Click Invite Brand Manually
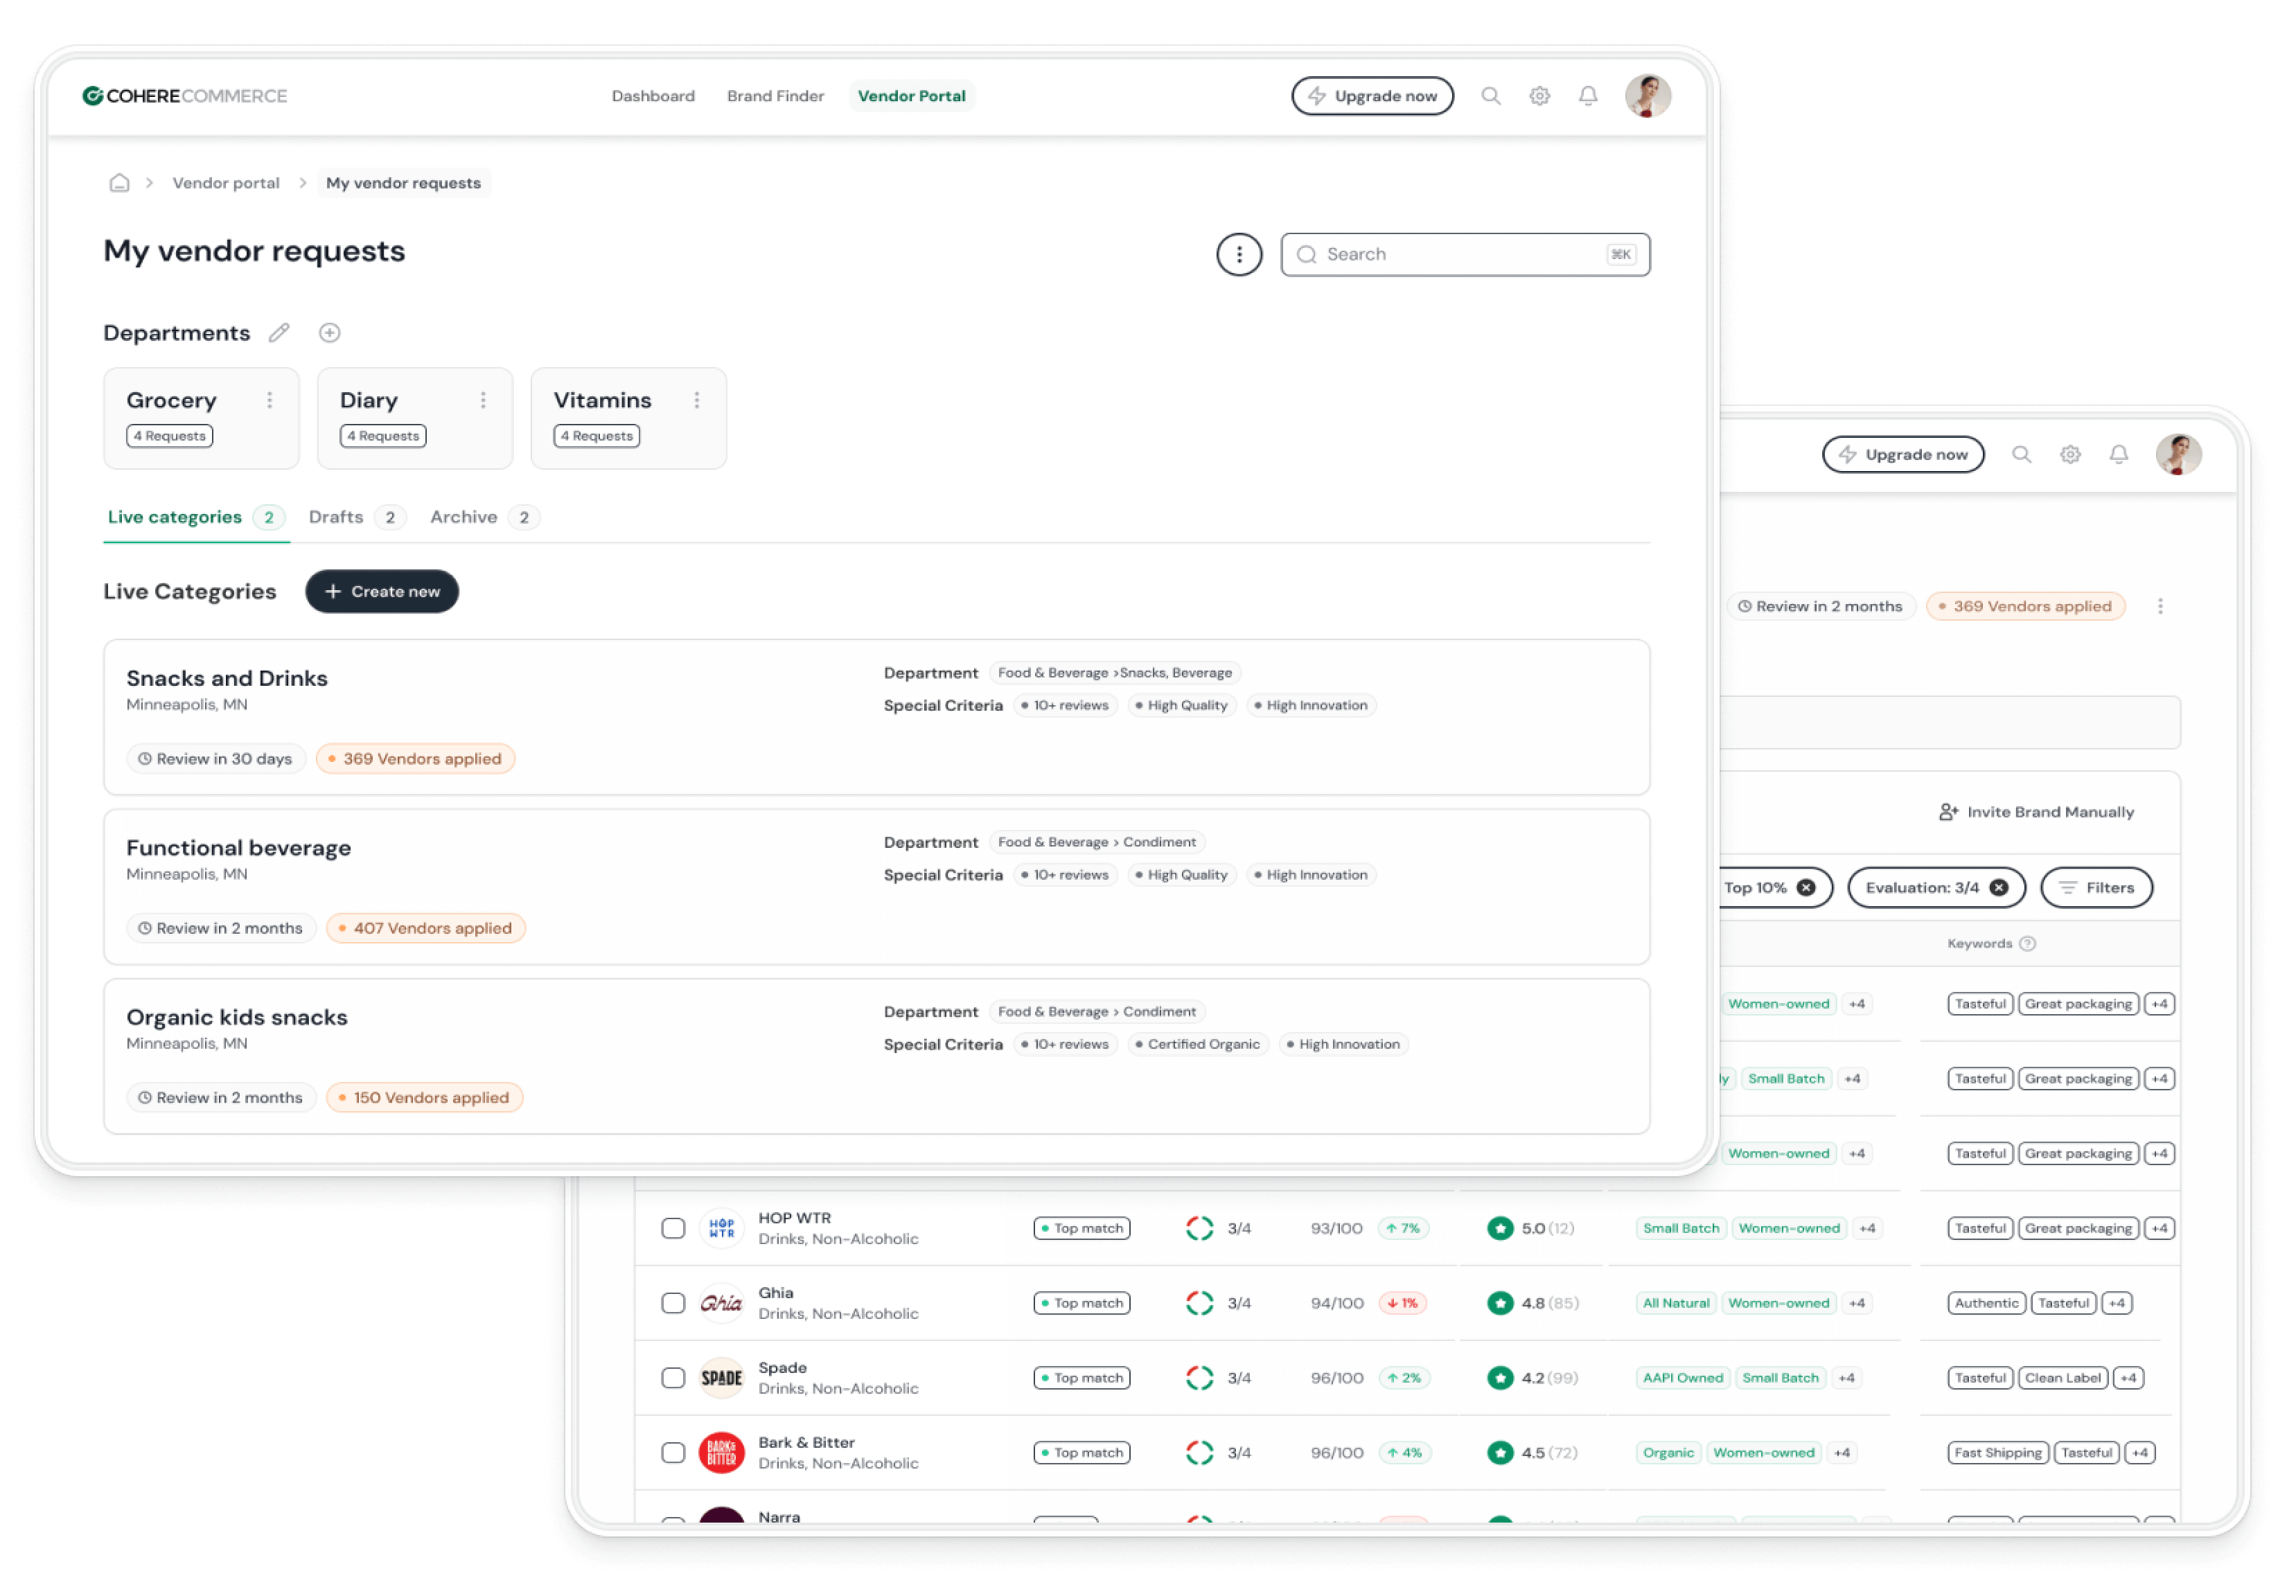Image resolution: width=2296 pixels, height=1596 pixels. 2036,812
